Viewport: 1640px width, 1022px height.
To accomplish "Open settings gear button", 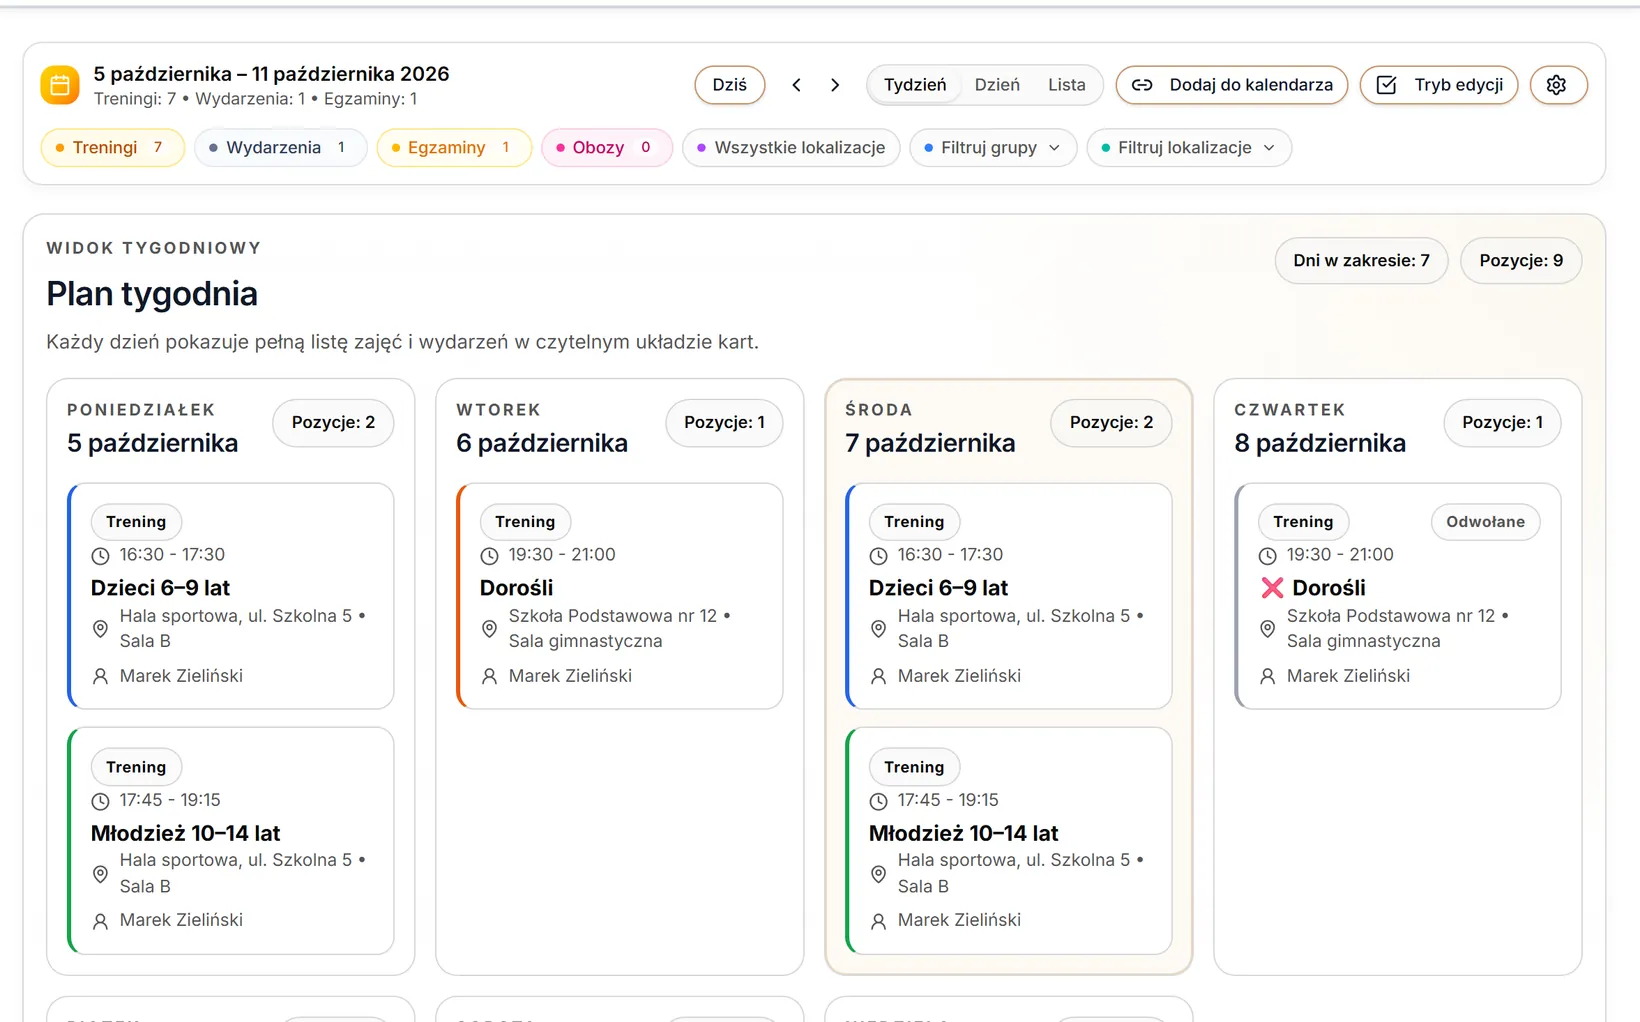I will [1557, 85].
